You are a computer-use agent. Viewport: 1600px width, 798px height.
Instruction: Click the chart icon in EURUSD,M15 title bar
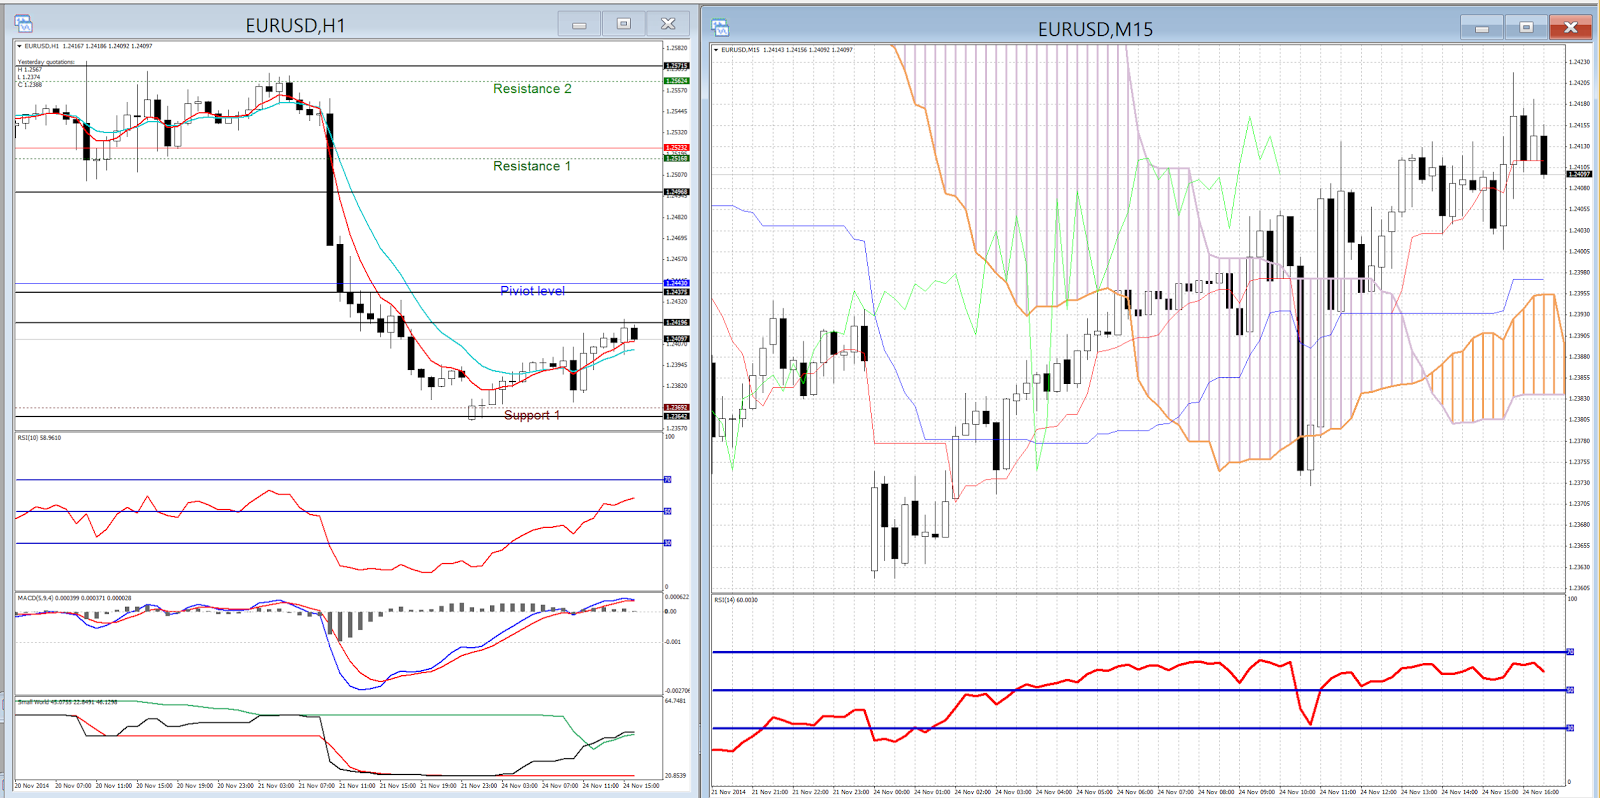[x=720, y=28]
